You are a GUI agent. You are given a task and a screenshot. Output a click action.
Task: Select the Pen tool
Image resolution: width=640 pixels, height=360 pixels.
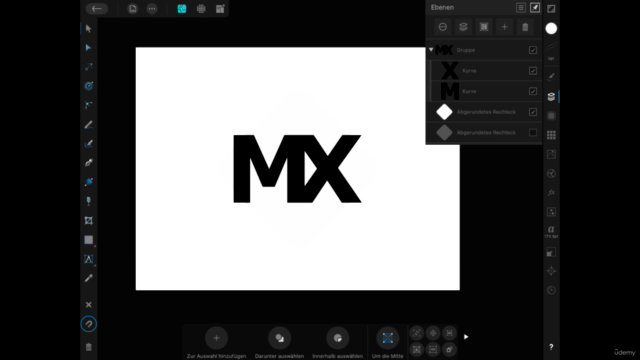89,163
